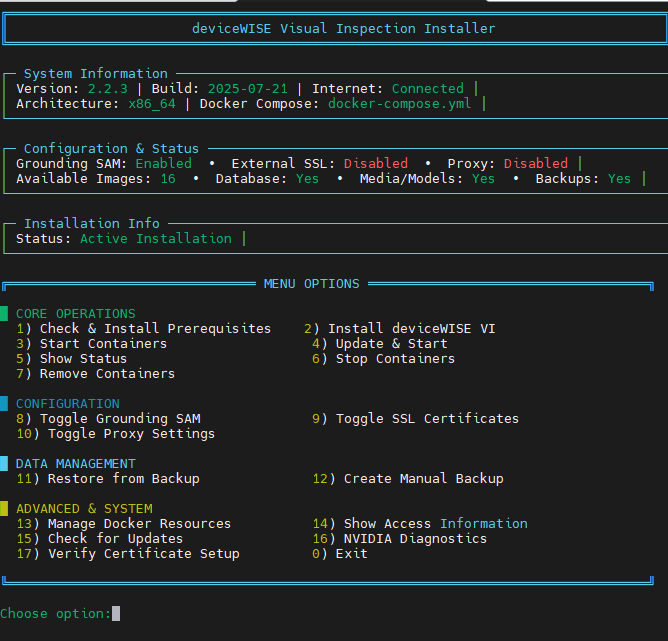Open the Show Status option

(x=71, y=359)
